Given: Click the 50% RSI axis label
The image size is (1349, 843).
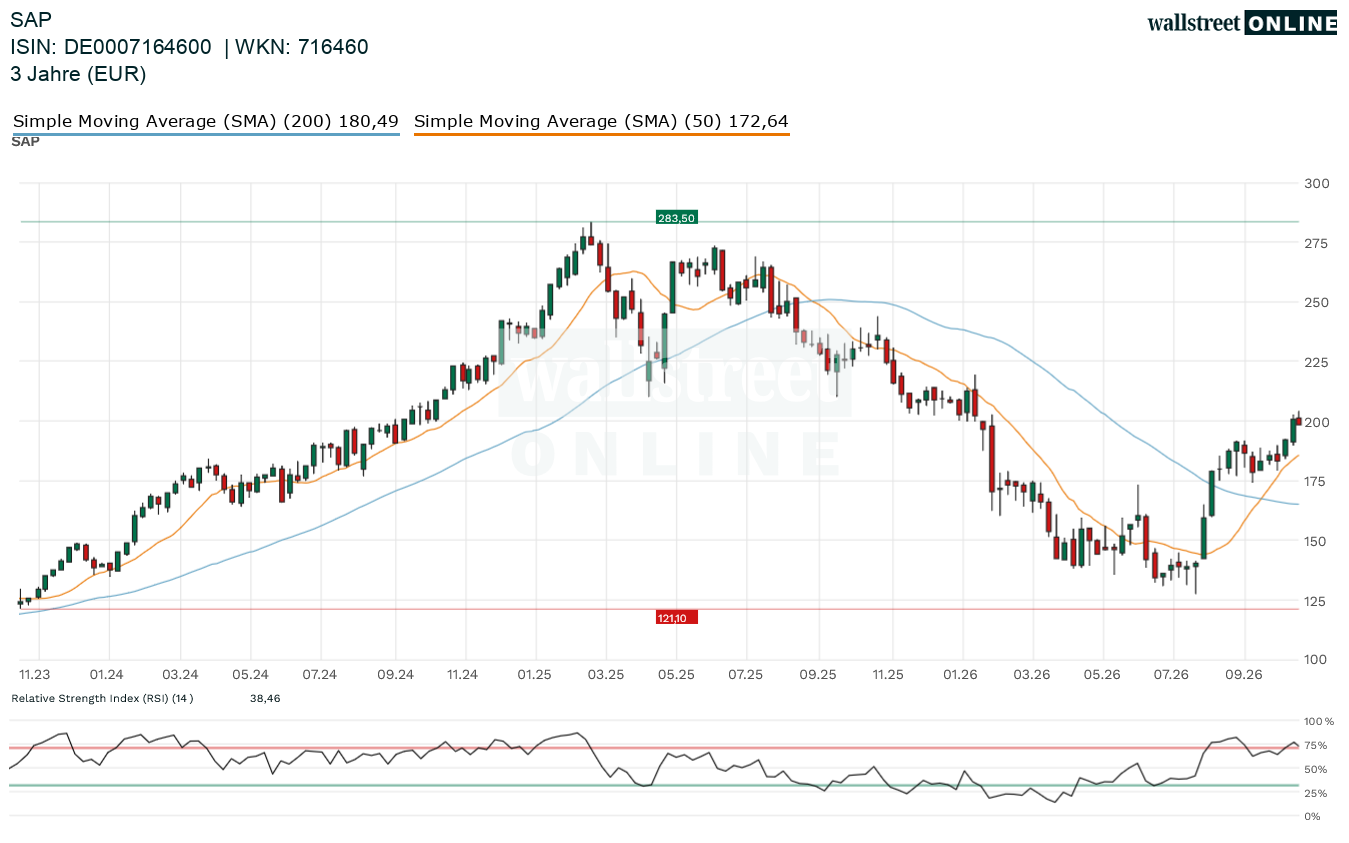Looking at the screenshot, I should coord(1316,769).
